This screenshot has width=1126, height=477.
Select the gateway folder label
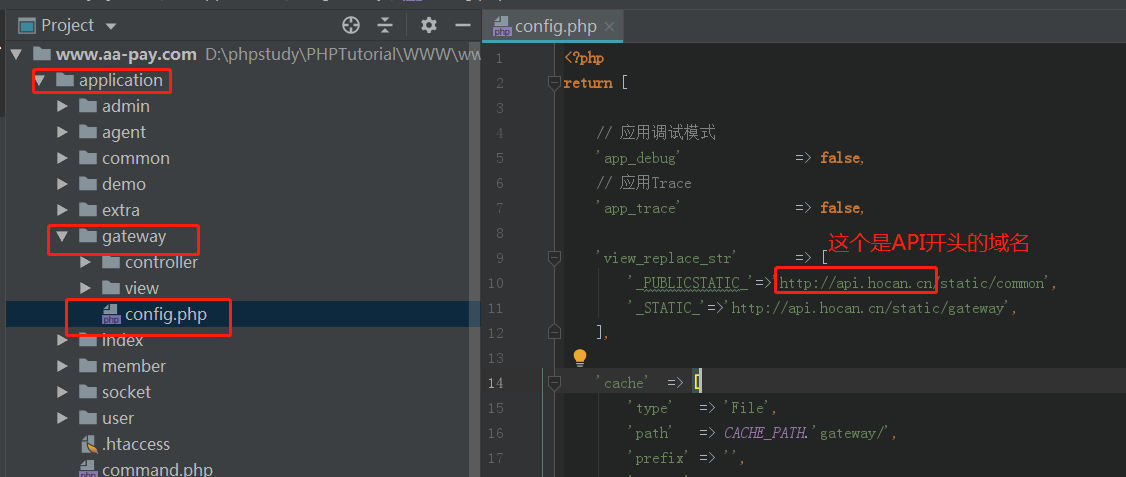tap(134, 236)
